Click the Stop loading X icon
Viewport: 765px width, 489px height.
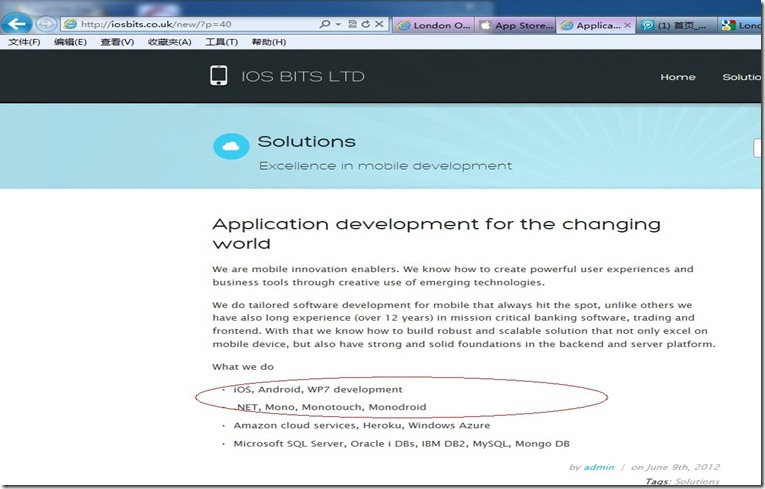(x=379, y=24)
